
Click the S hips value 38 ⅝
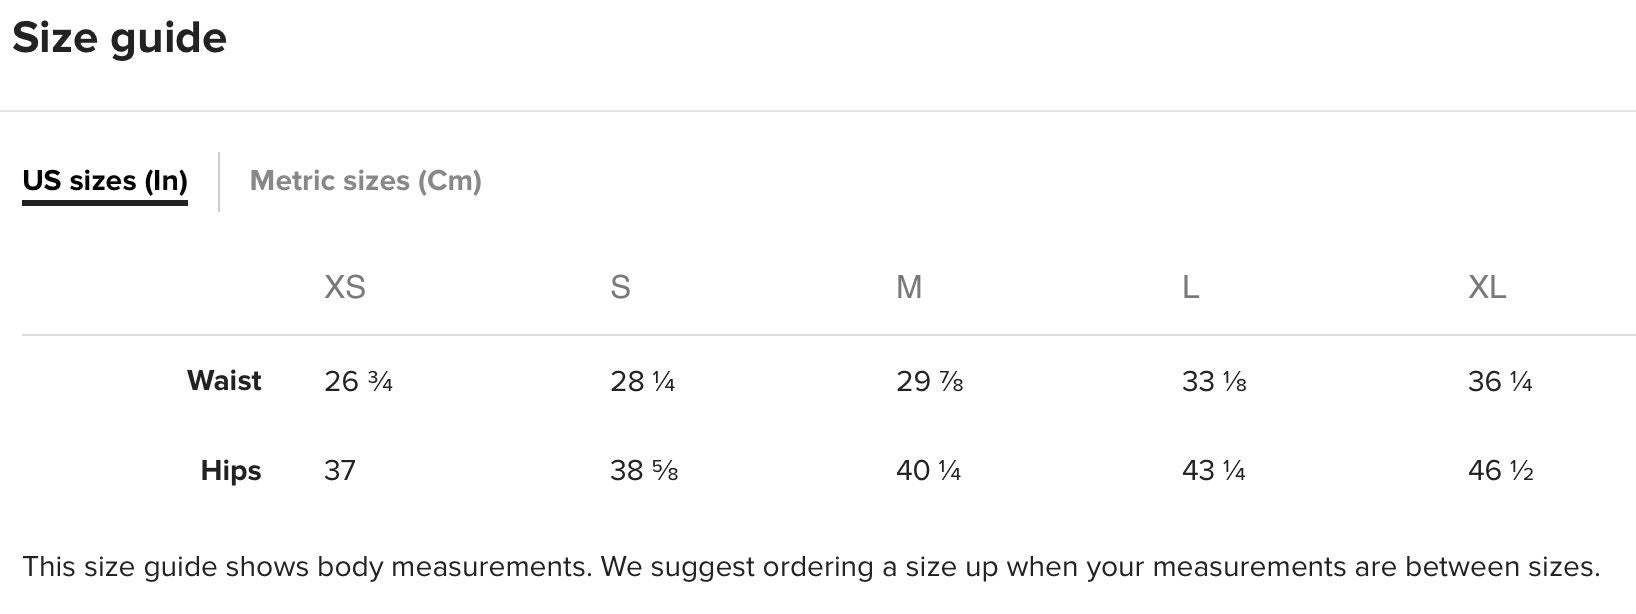tap(644, 471)
